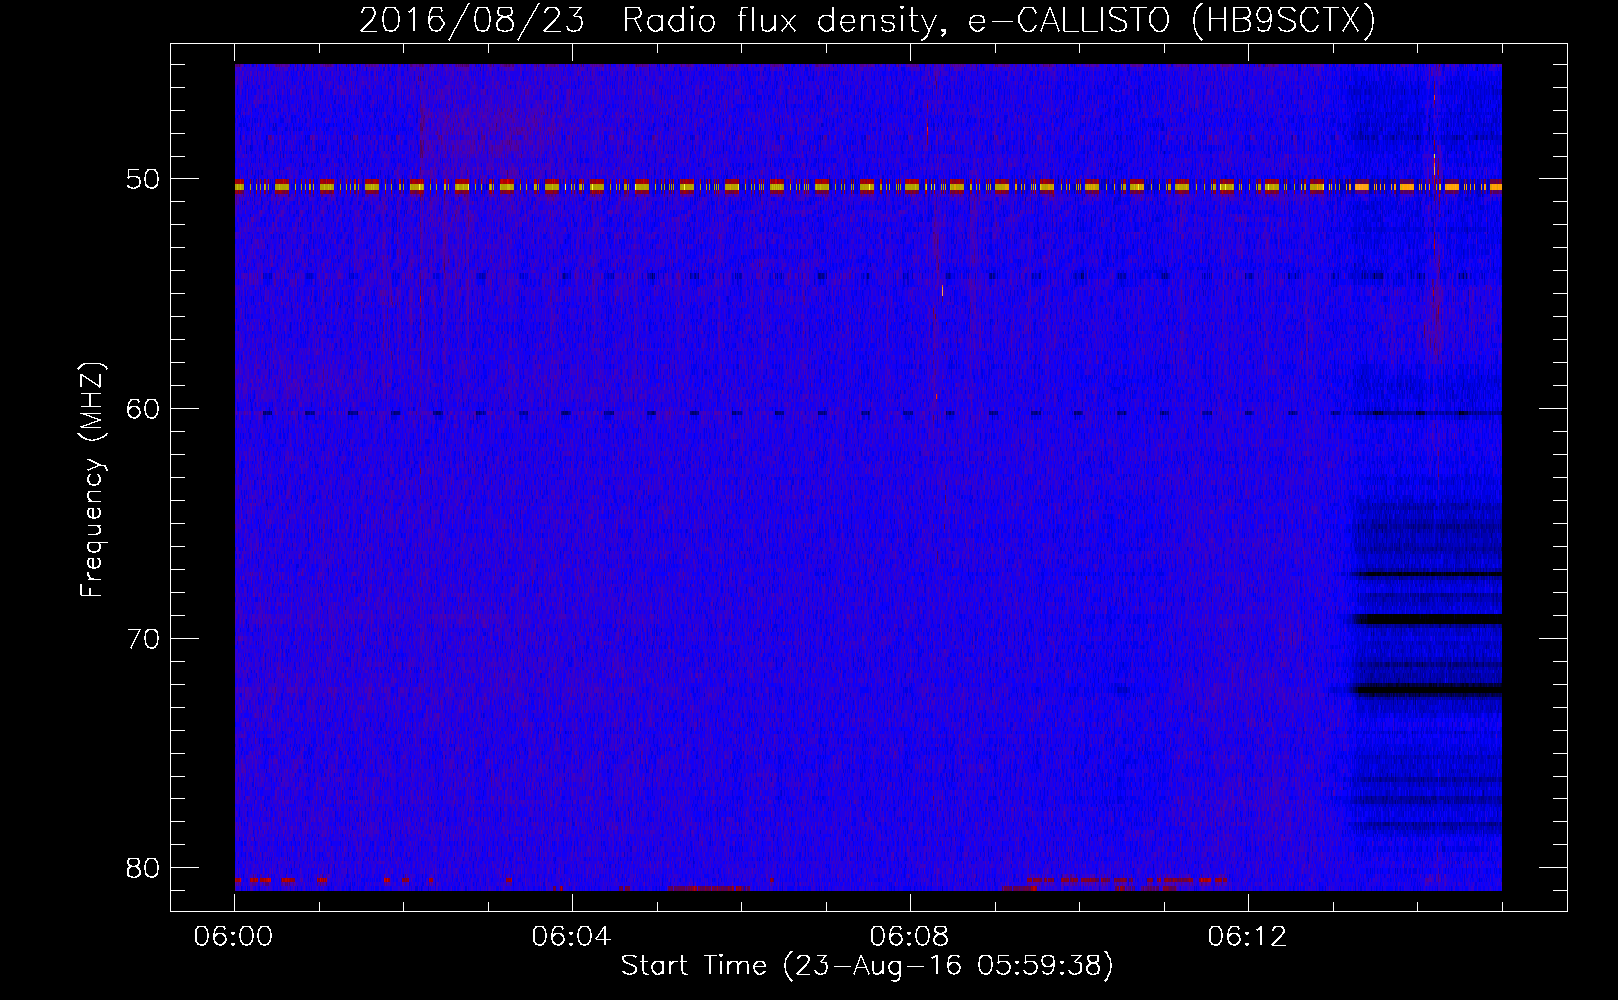Select the station name '(HB9SCTX)' in title

pos(1284,21)
